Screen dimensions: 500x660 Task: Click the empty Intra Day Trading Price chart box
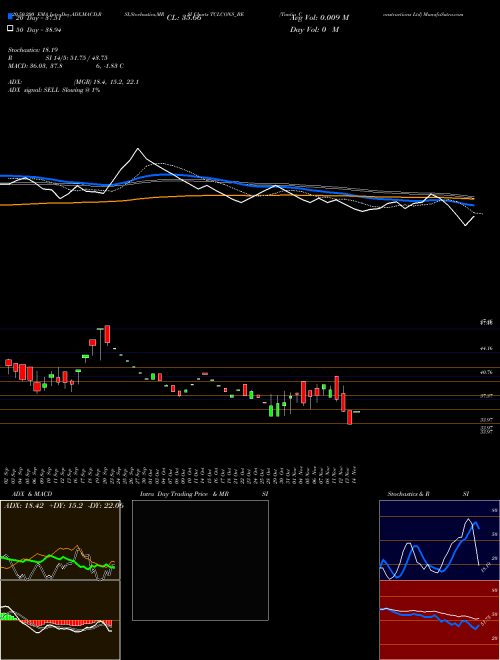tap(200, 560)
